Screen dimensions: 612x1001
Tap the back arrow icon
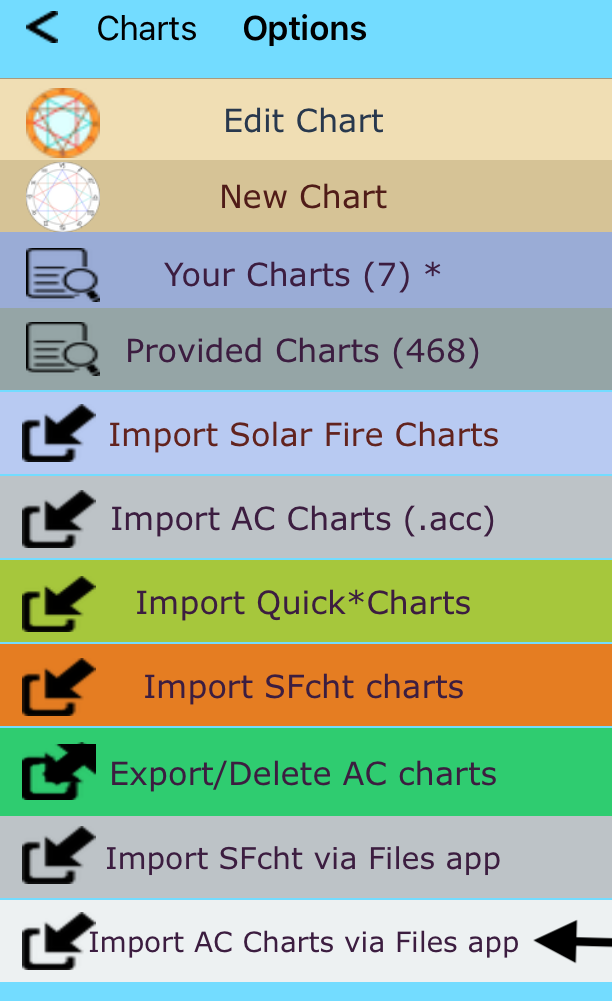pyautogui.click(x=42, y=28)
